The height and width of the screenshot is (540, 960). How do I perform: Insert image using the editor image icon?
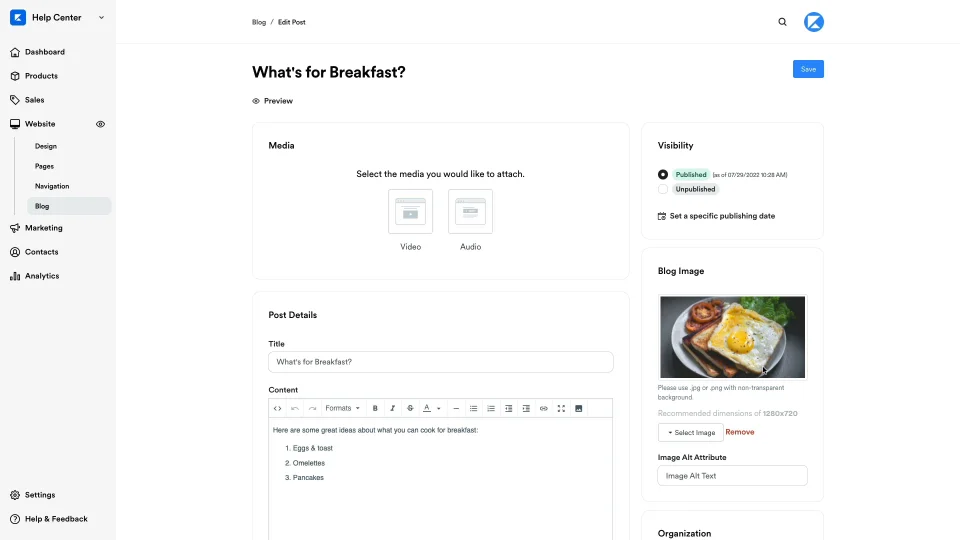[x=579, y=408]
